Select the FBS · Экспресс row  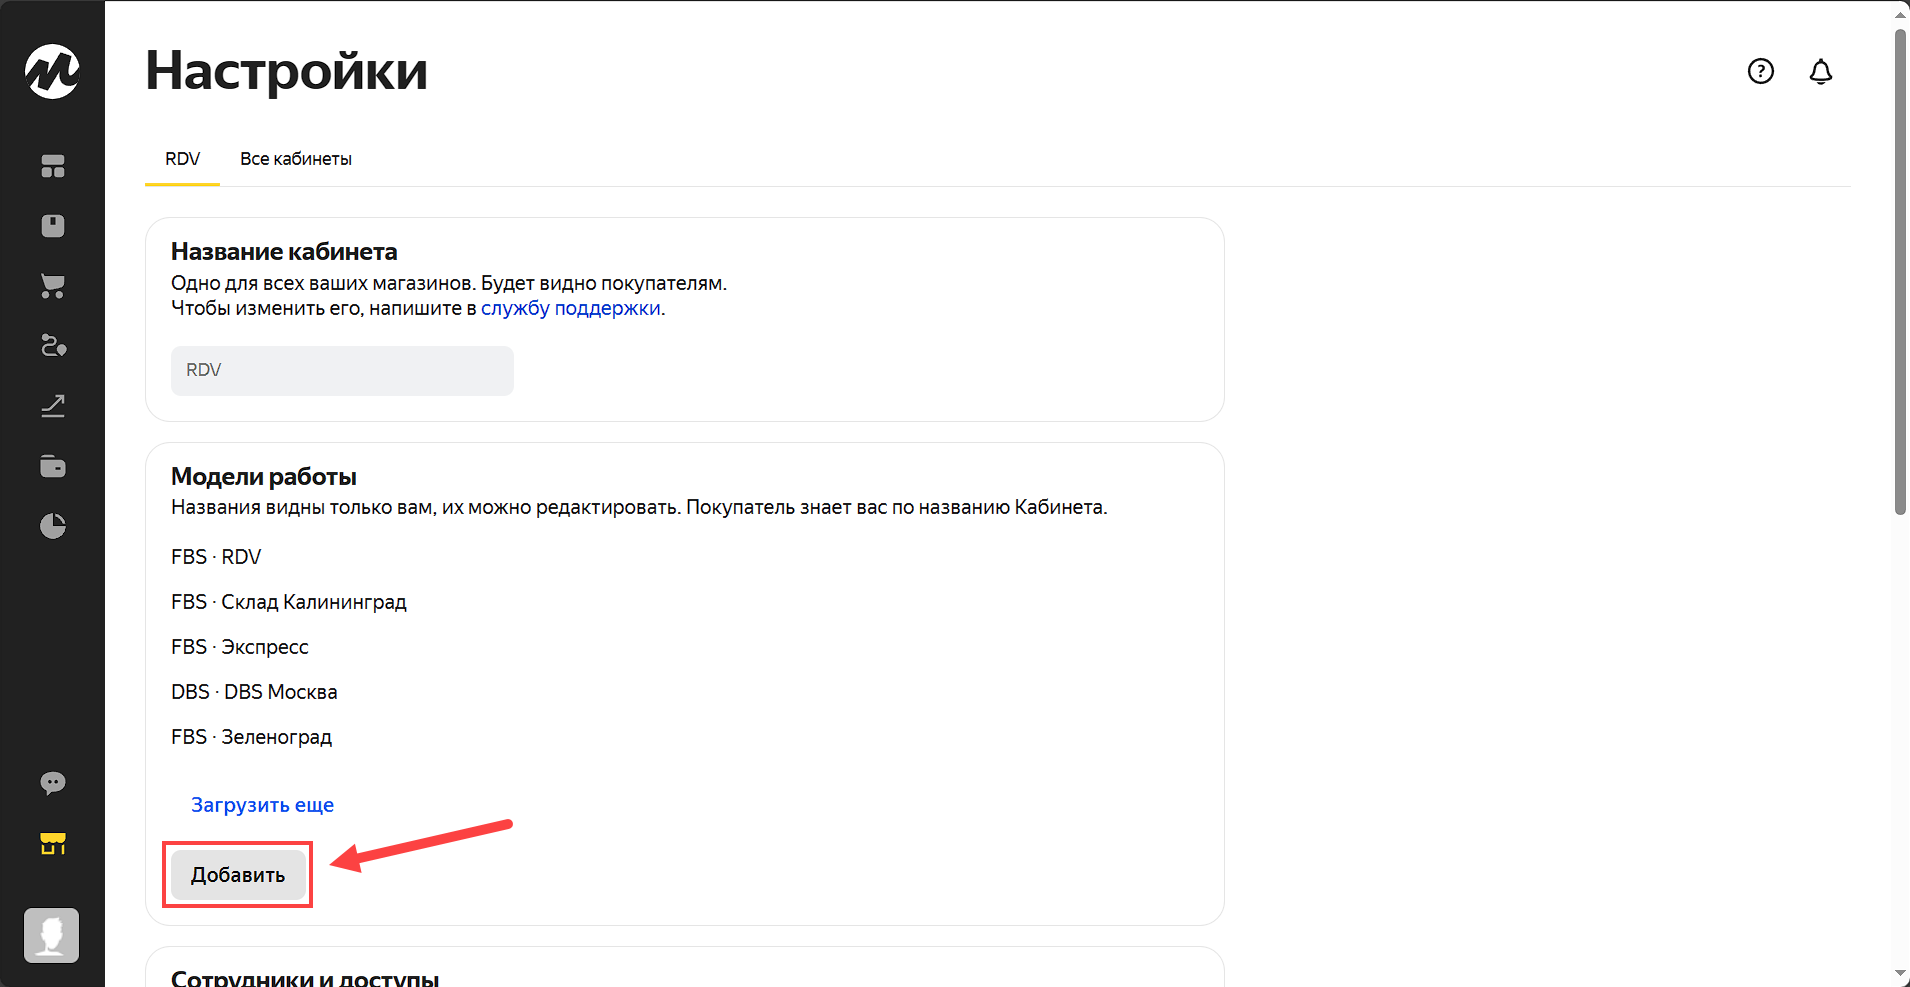click(x=240, y=647)
